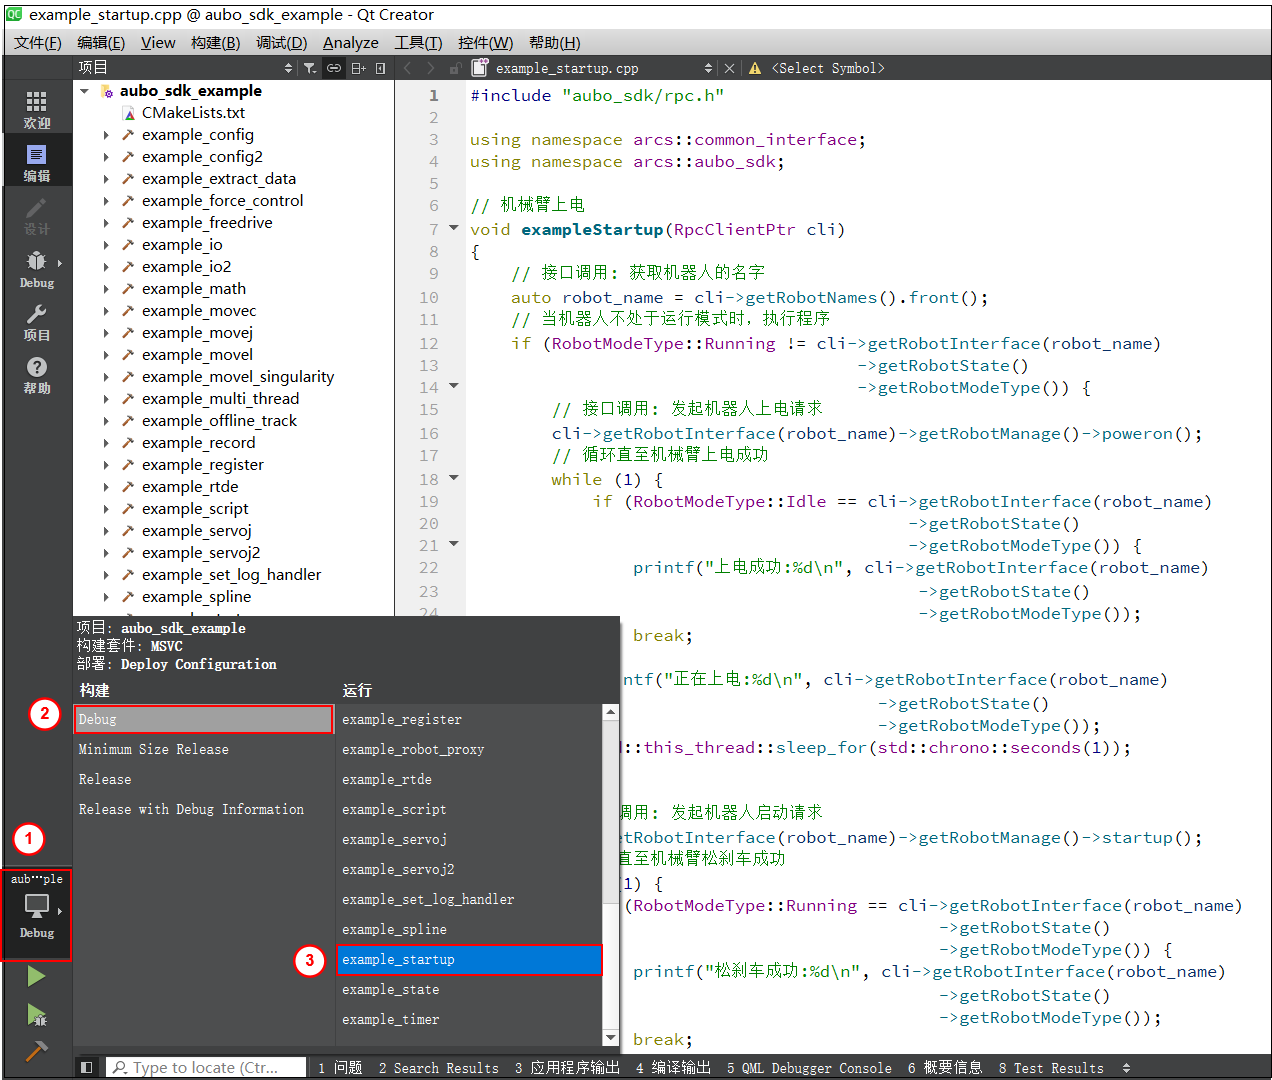Go back in editor history
Image resolution: width=1272 pixels, height=1080 pixels.
coord(408,68)
